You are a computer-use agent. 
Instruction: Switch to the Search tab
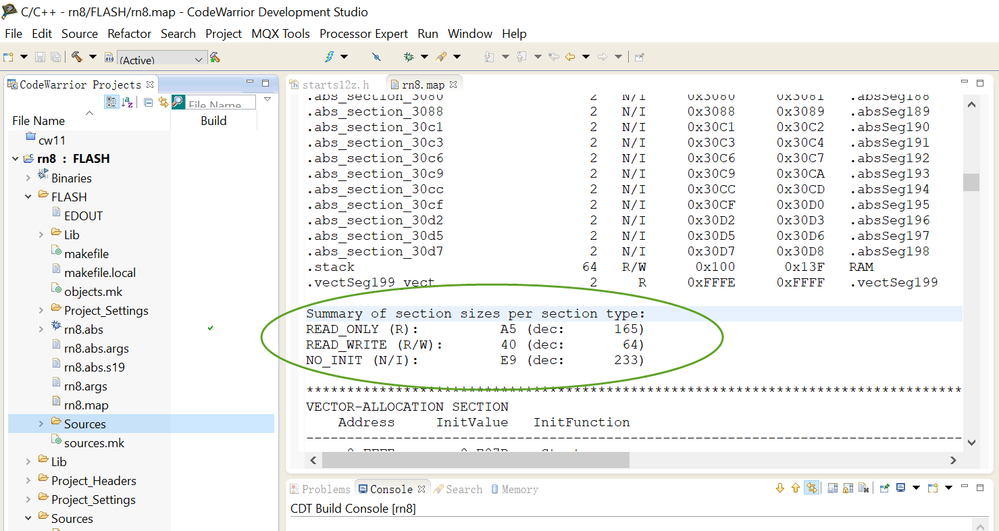tap(457, 490)
